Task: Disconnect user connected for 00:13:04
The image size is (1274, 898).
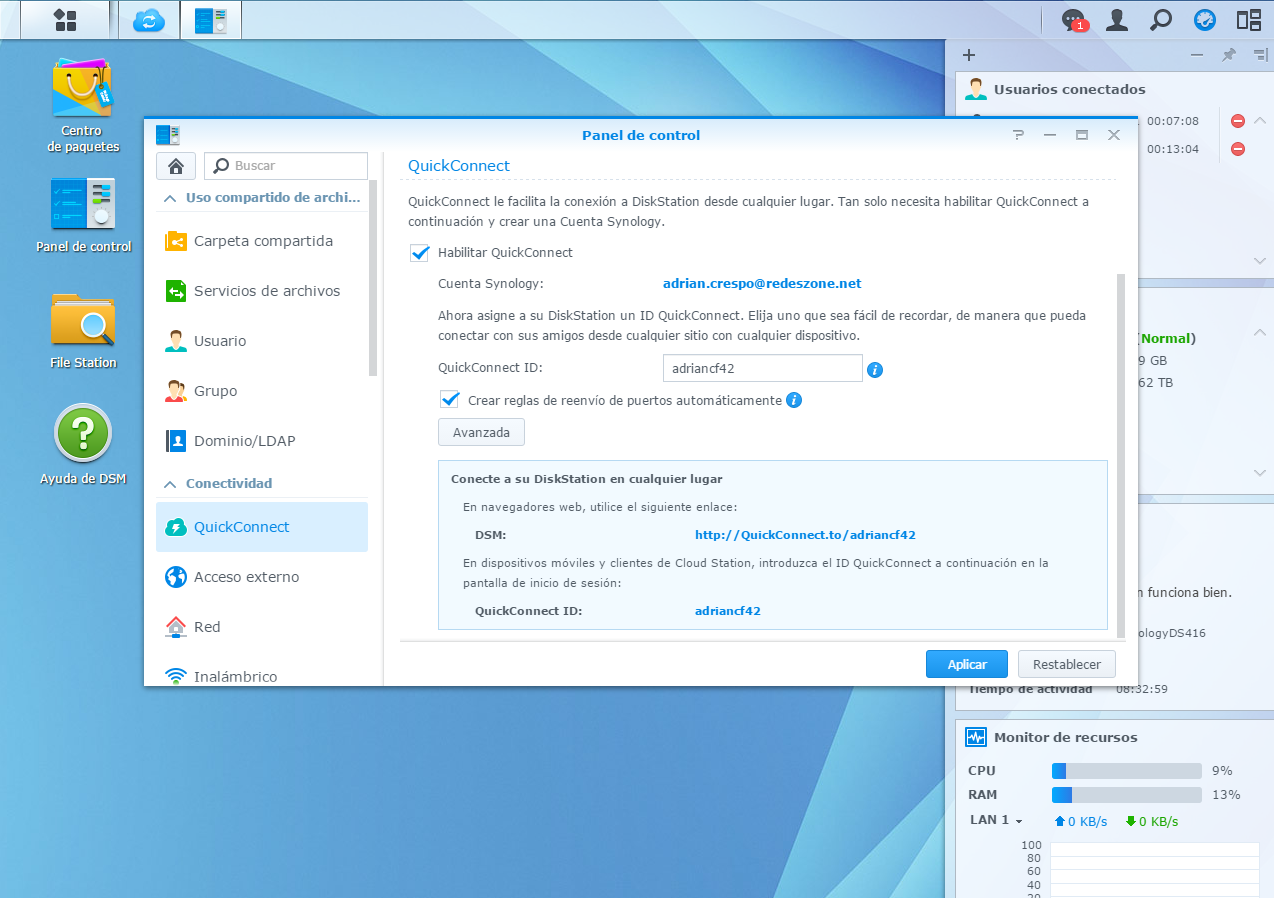Action: pyautogui.click(x=1237, y=149)
